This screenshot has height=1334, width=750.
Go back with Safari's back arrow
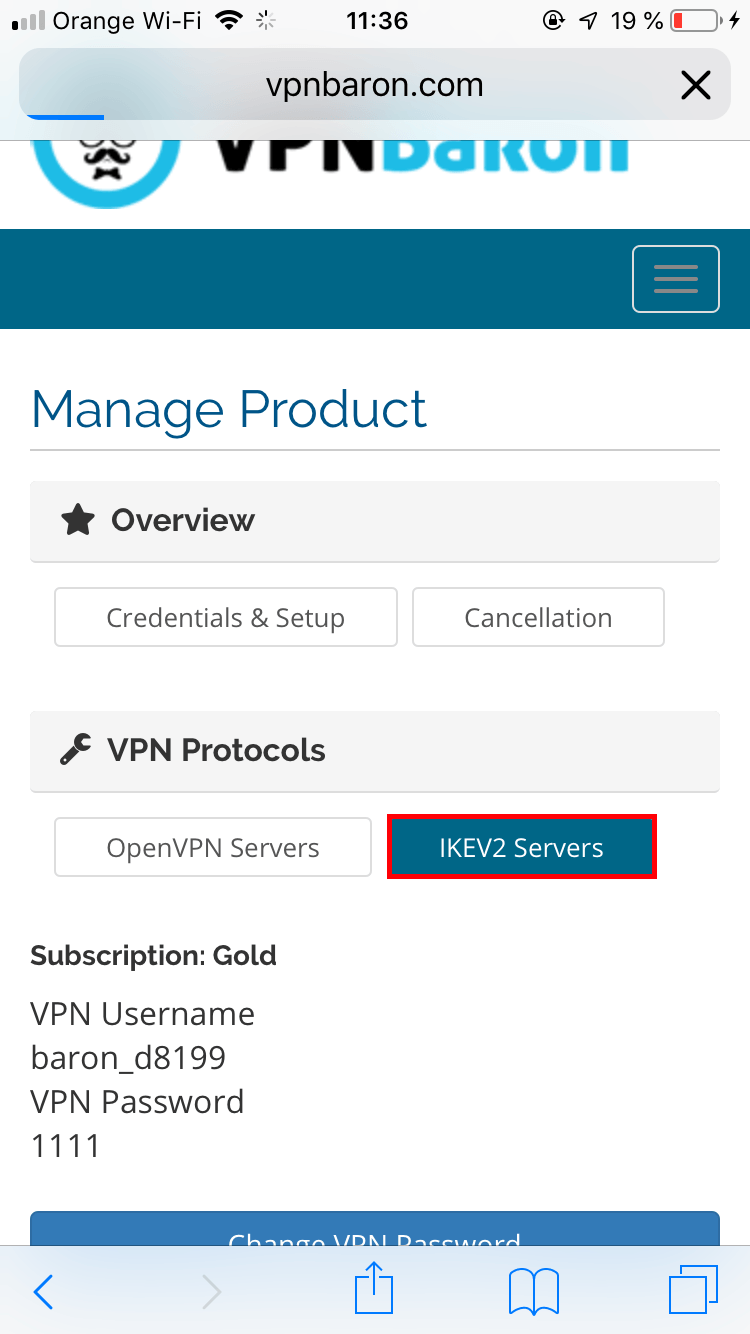(43, 1292)
